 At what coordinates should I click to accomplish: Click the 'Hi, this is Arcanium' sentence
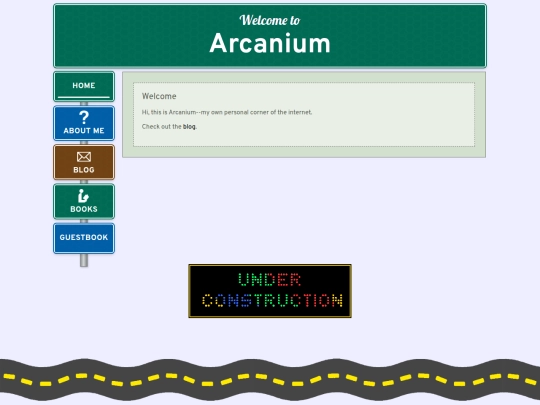(x=227, y=112)
